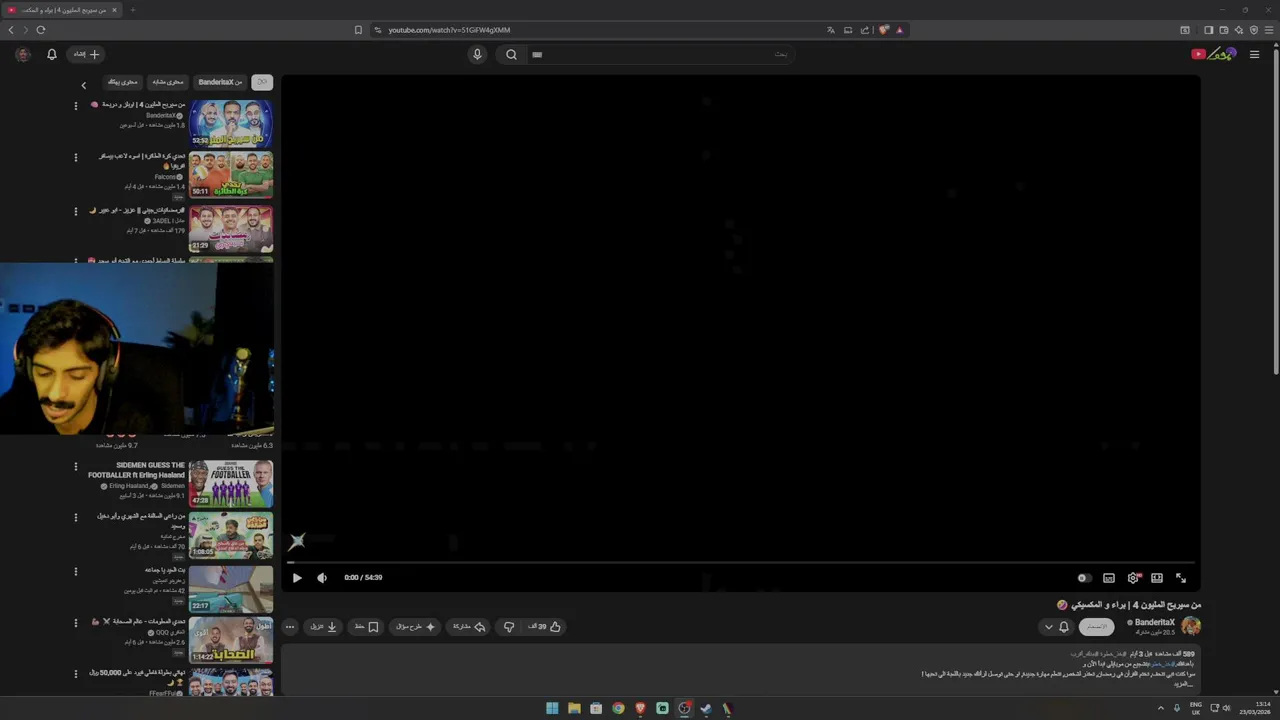Open the YouTube guide hamburger menu

pyautogui.click(x=1254, y=54)
